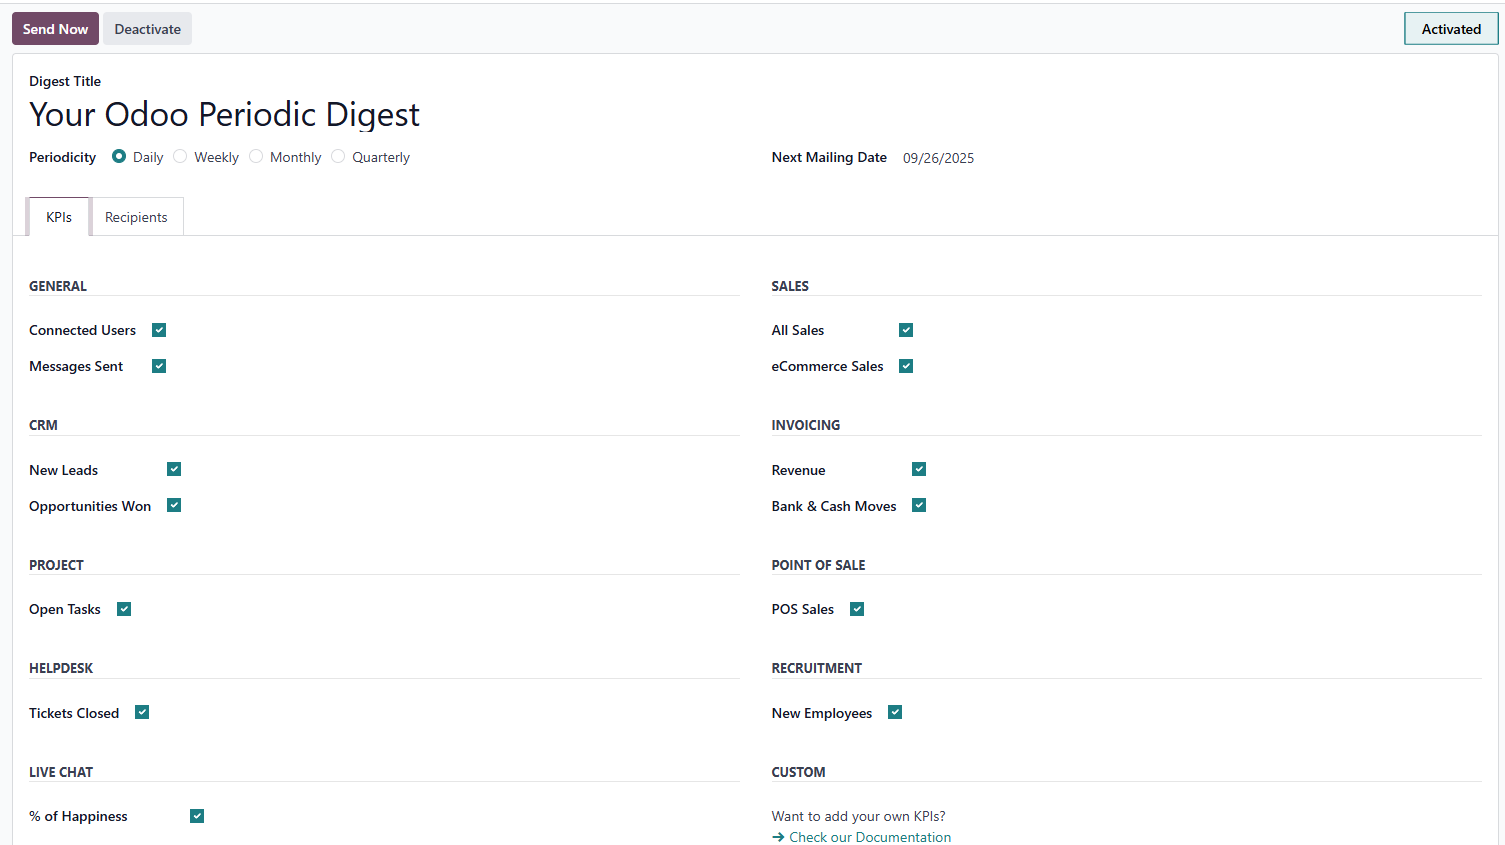The height and width of the screenshot is (845, 1505).
Task: Click the Send Now button
Action: pyautogui.click(x=55, y=29)
